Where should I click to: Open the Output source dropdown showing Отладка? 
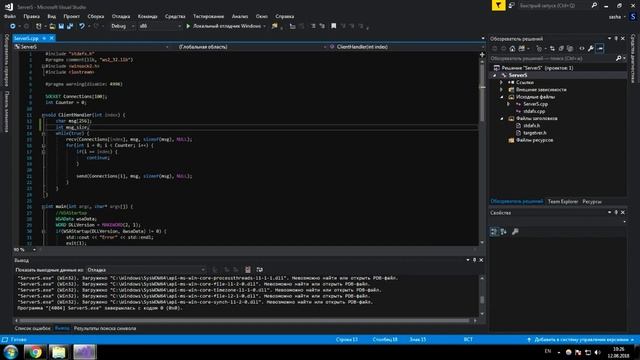coord(146,270)
